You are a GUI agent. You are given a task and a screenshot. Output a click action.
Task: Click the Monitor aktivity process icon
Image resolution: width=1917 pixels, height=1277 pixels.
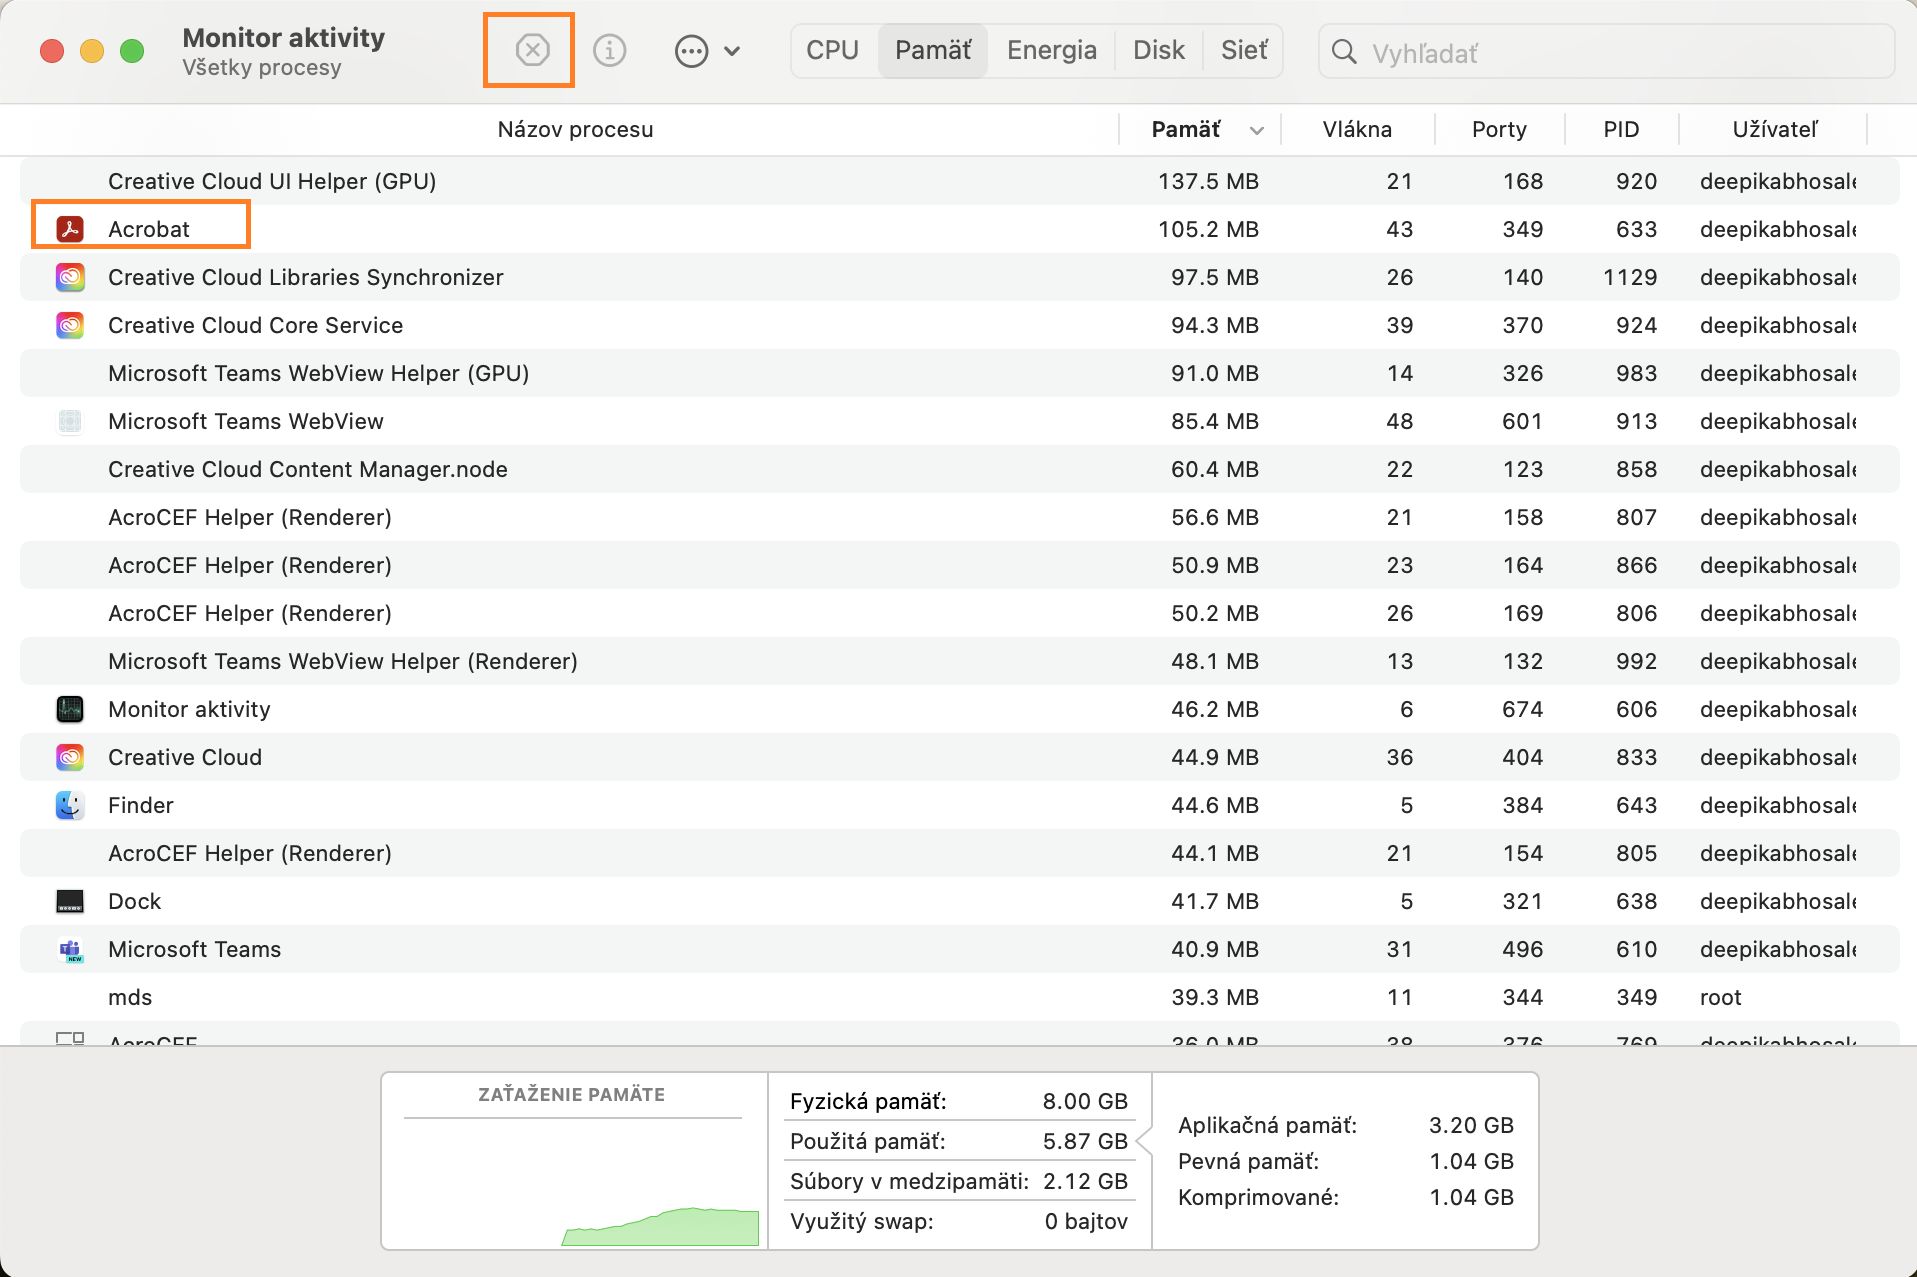pyautogui.click(x=70, y=709)
